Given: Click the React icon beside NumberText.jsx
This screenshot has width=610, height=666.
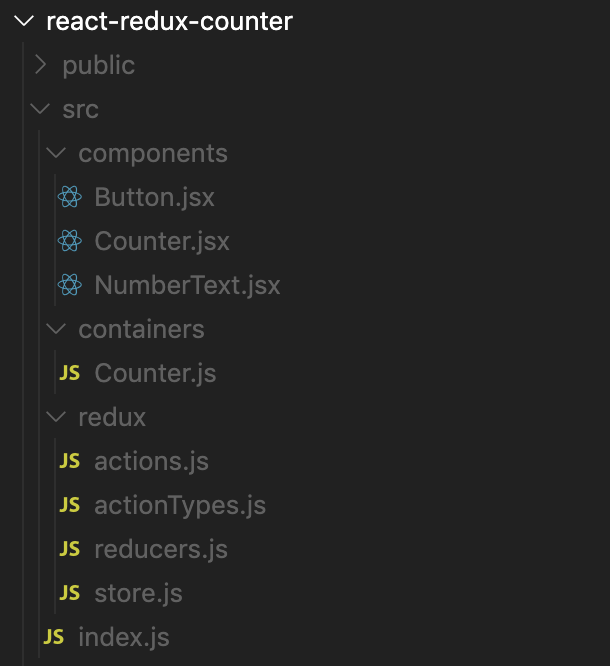Looking at the screenshot, I should [69, 286].
